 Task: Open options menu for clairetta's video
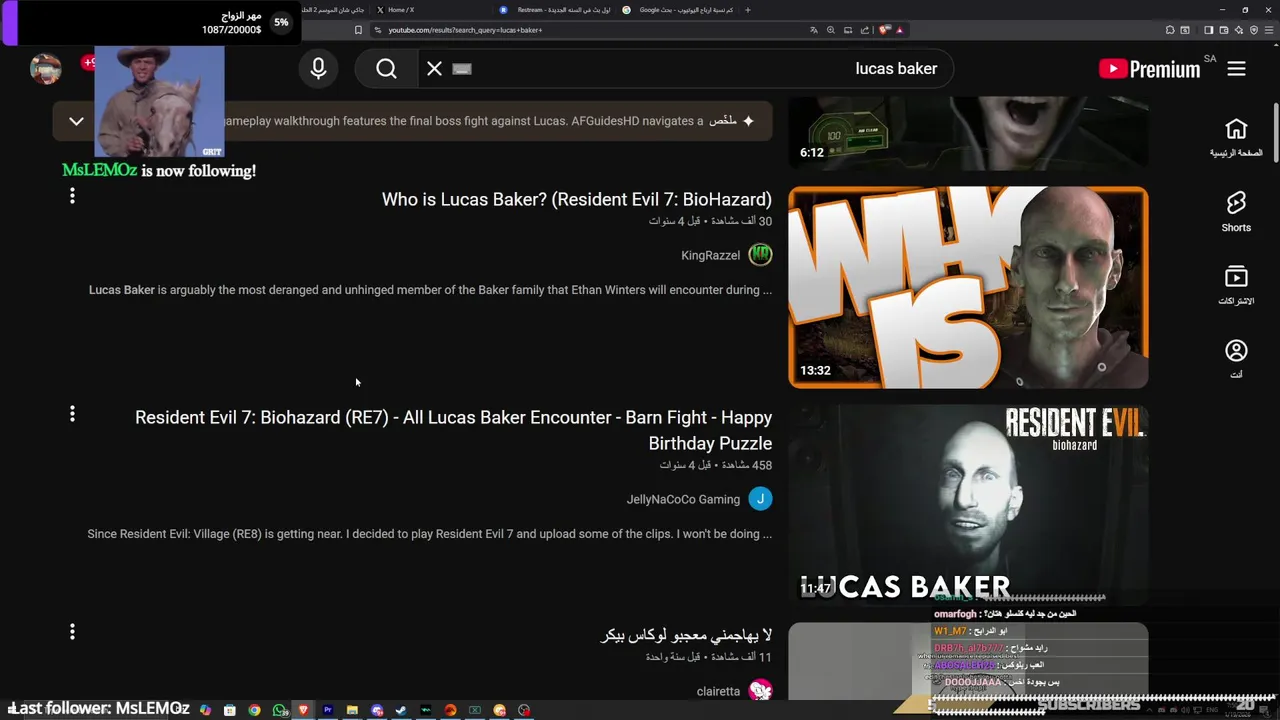pos(72,631)
